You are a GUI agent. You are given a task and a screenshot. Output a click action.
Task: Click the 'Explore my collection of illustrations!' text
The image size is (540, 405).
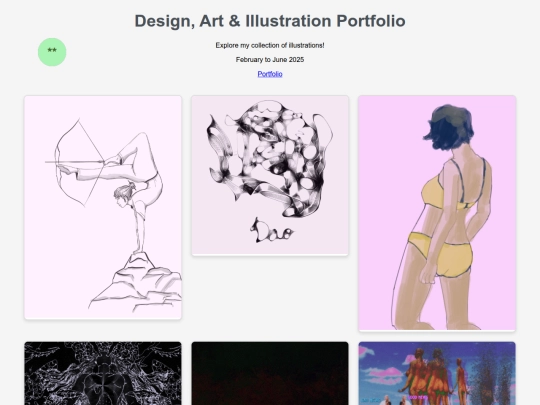[270, 45]
